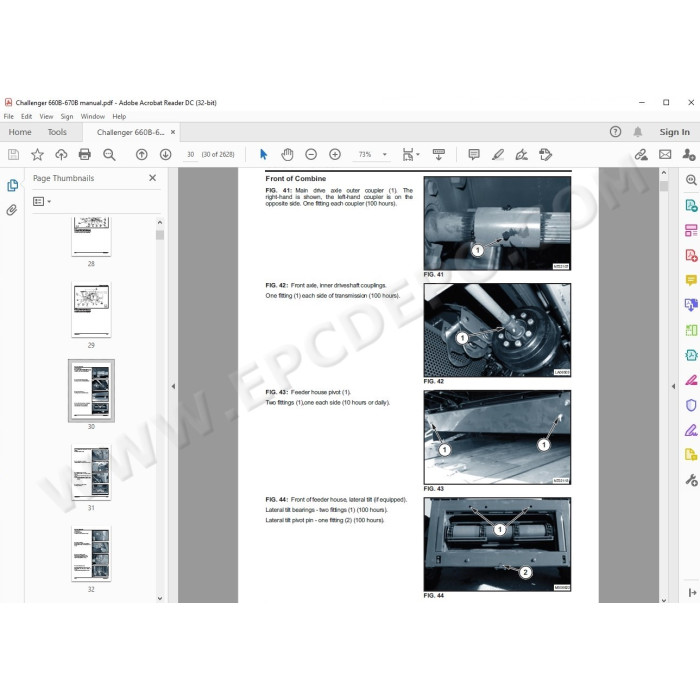This screenshot has height=700, width=700.
Task: Print the document using printer icon
Action: pos(85,154)
